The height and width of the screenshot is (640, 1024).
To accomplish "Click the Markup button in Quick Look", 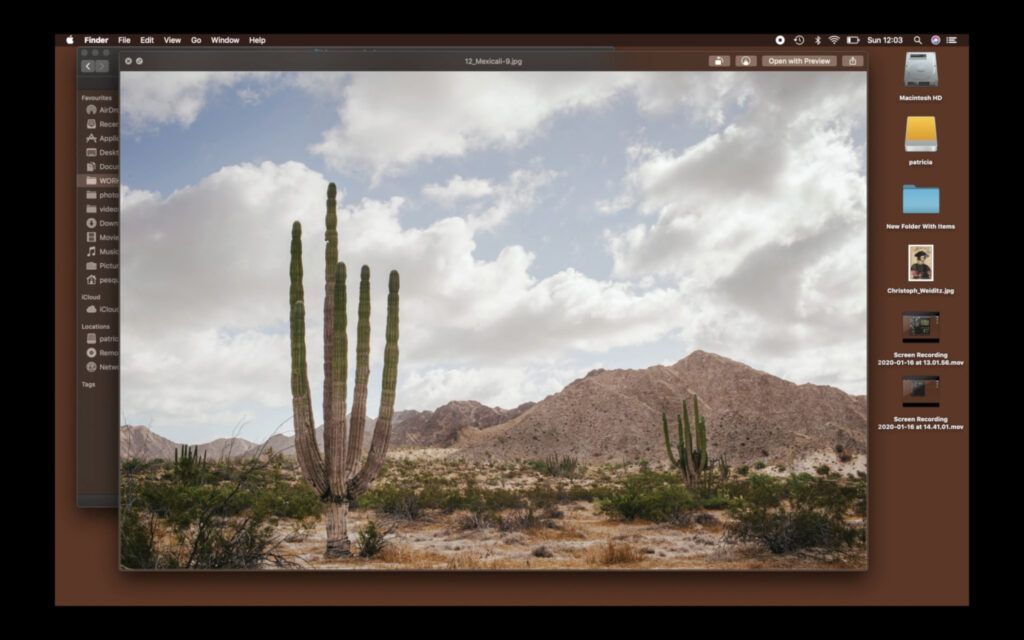I will [x=746, y=61].
